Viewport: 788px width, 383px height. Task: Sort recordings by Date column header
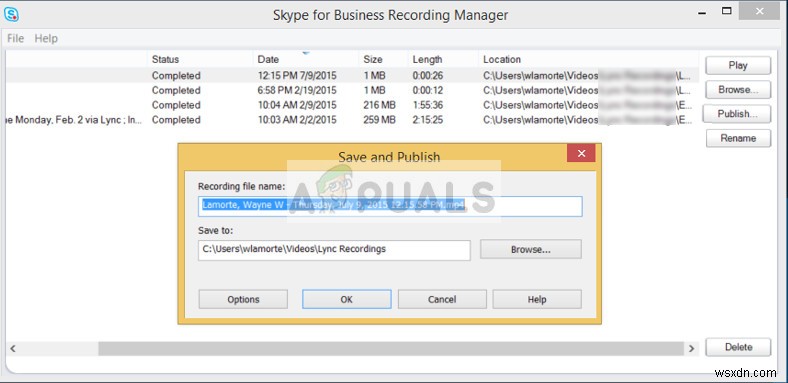(268, 59)
